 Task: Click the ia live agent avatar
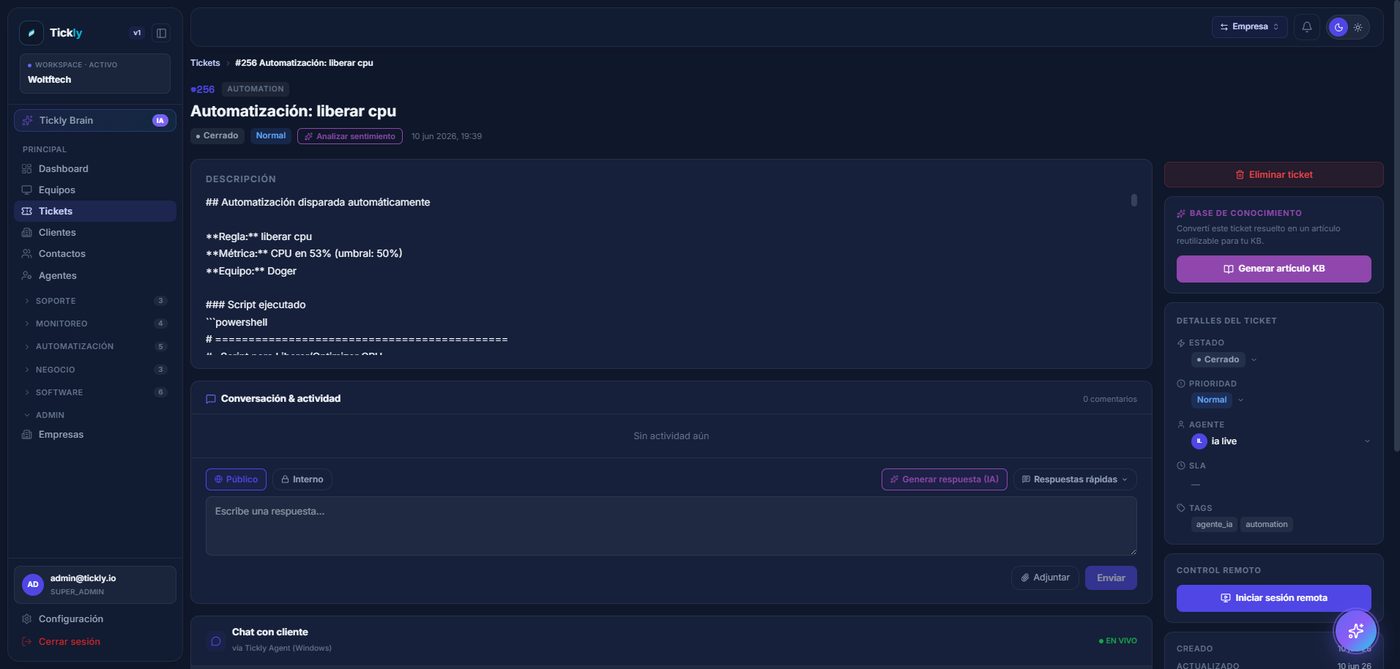[x=1199, y=441]
